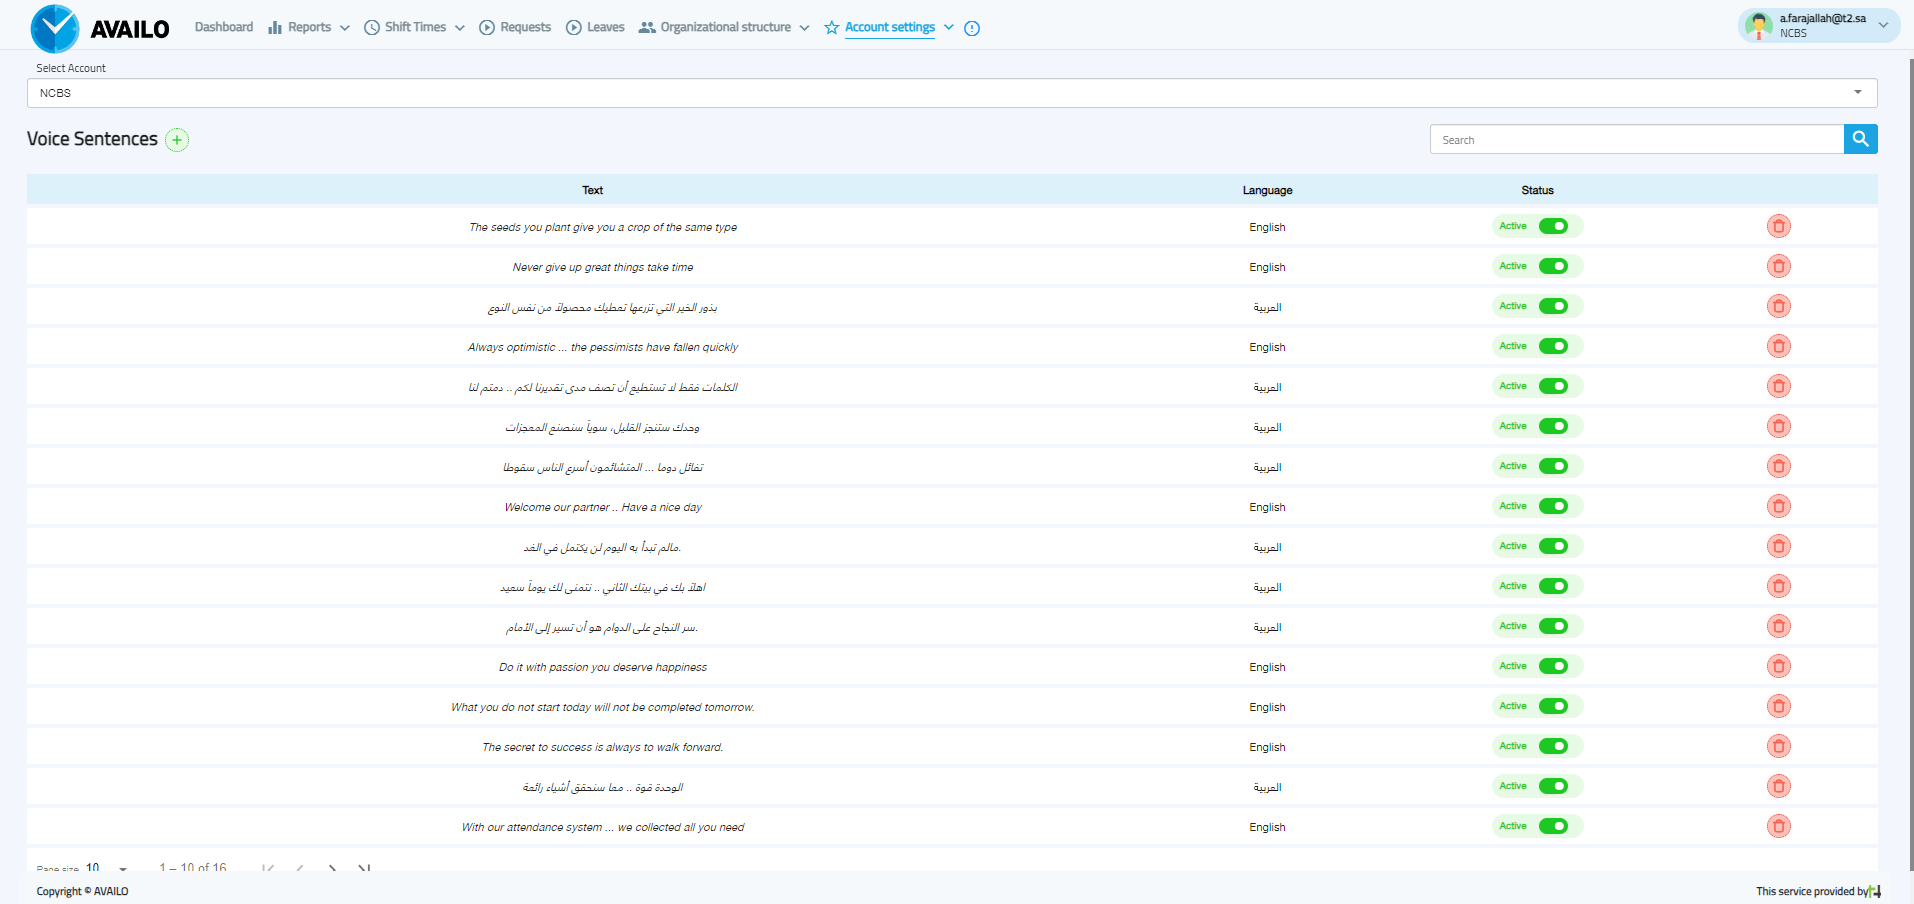This screenshot has height=904, width=1914.
Task: Click the search magnifier button
Action: (x=1860, y=139)
